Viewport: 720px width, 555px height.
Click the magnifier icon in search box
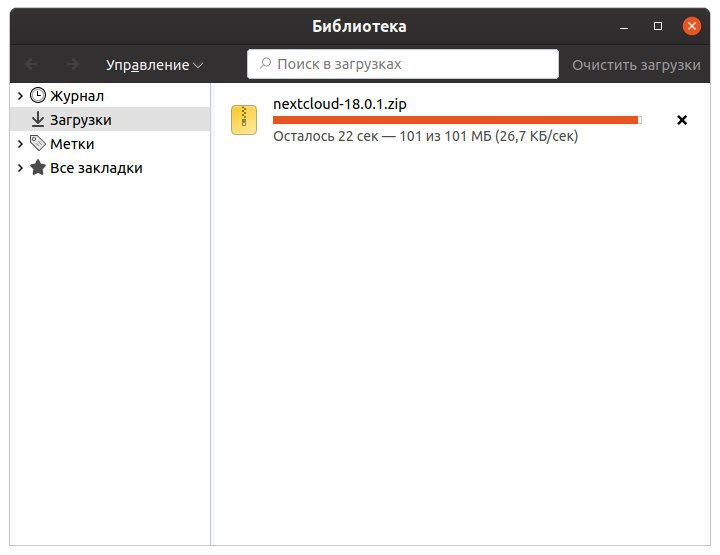pyautogui.click(x=265, y=63)
